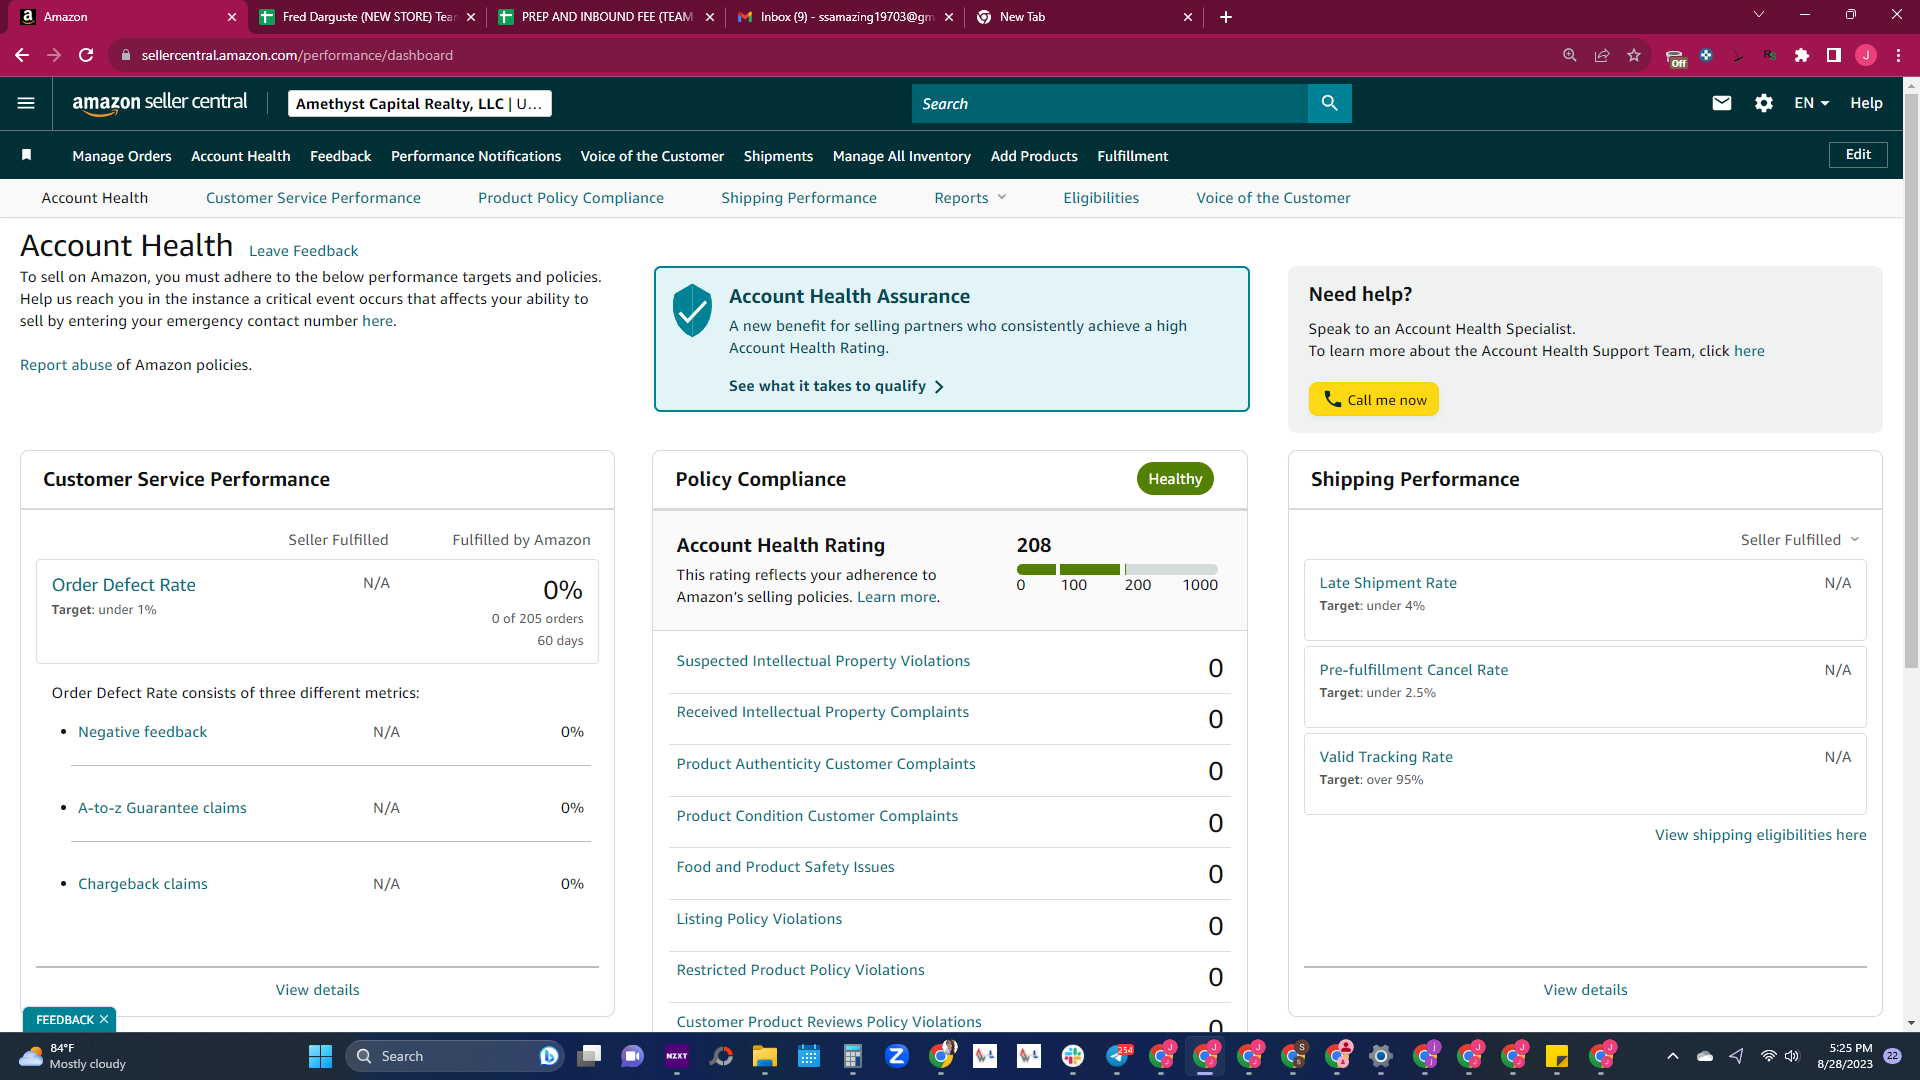Open Telegram from the taskbar
The width and height of the screenshot is (1920, 1080).
1117,1056
